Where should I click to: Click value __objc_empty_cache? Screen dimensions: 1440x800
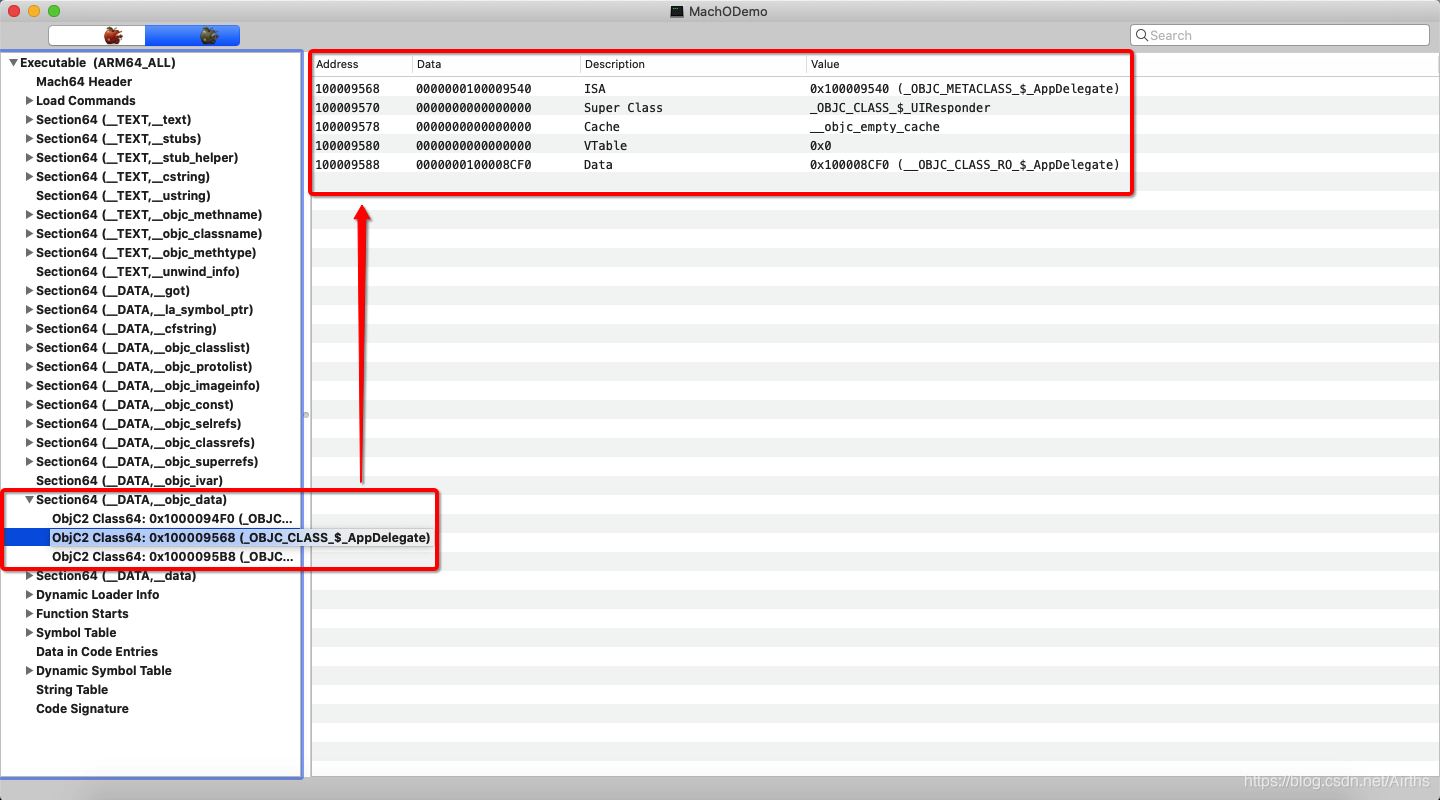(875, 127)
